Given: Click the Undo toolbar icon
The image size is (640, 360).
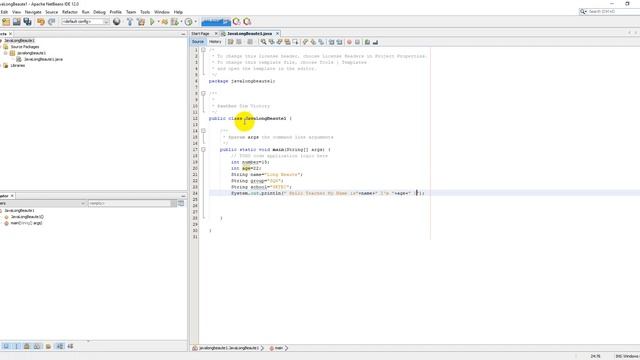Looking at the screenshot, I should tap(41, 22).
